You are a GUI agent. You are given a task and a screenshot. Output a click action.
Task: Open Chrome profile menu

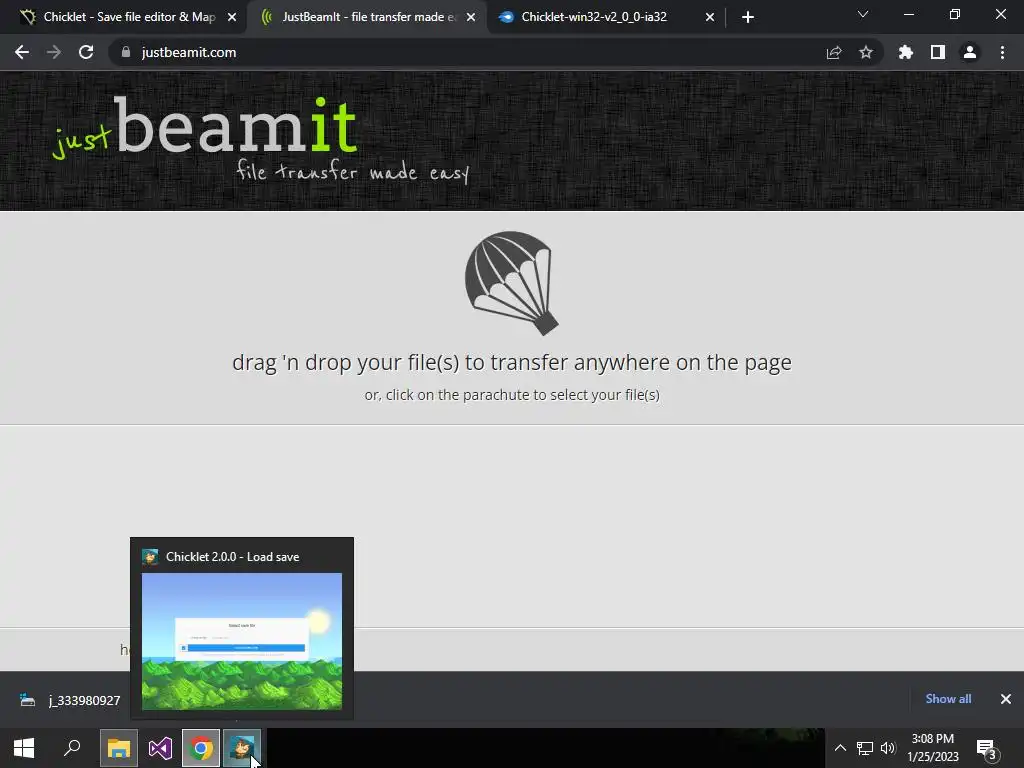coord(969,52)
